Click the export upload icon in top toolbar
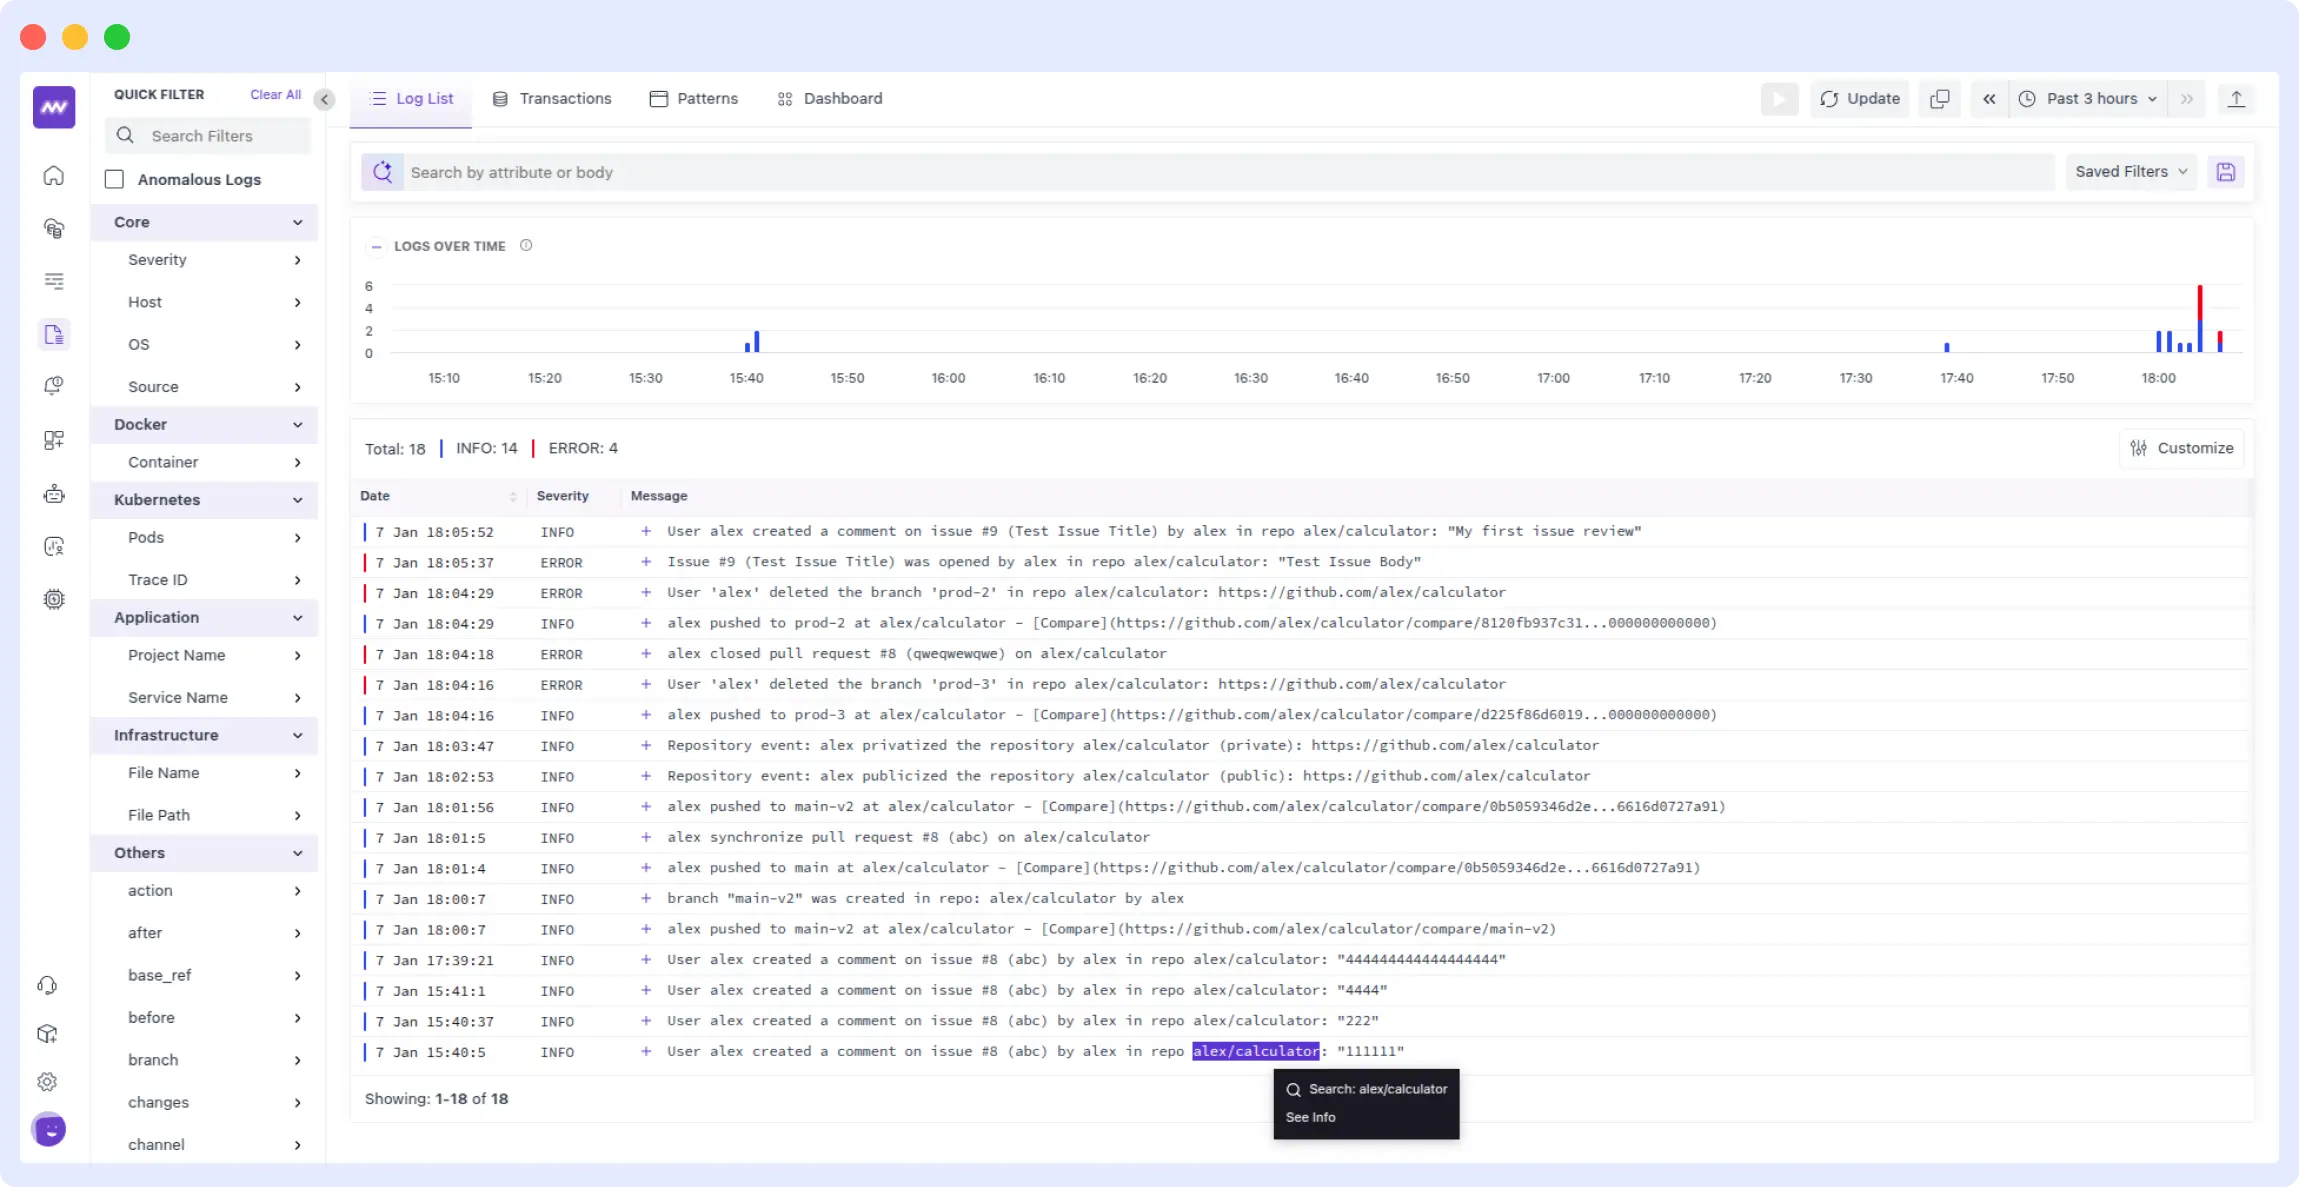The height and width of the screenshot is (1187, 2299). coord(2237,99)
